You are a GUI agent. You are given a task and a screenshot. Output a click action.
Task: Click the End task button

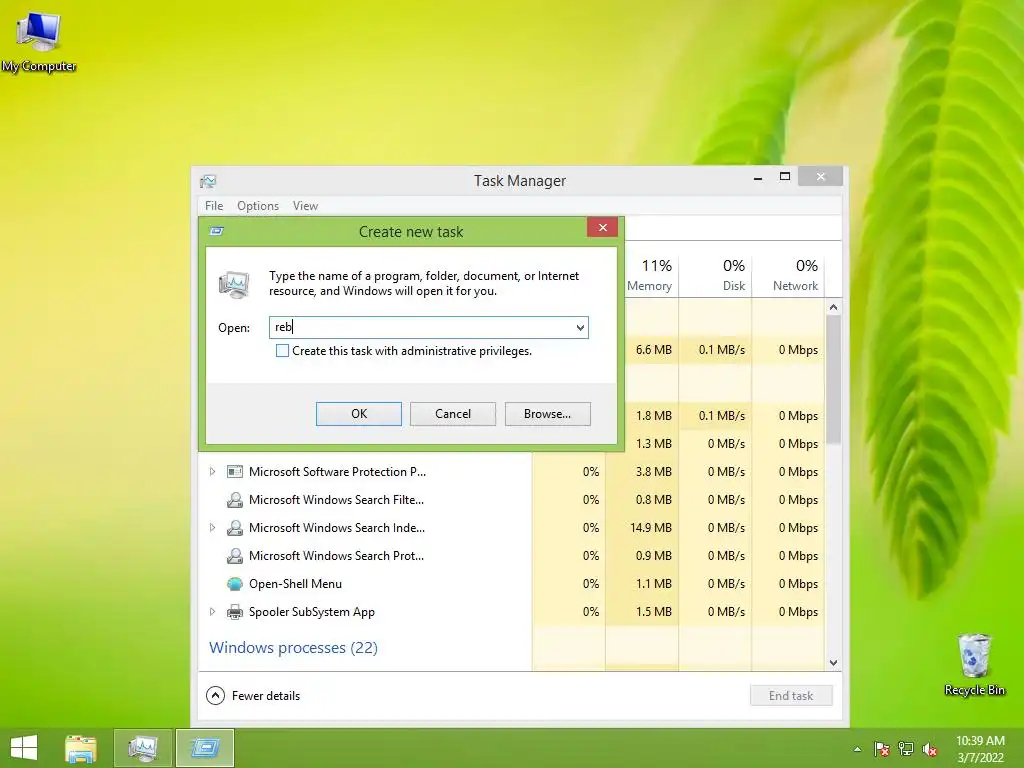pyautogui.click(x=791, y=696)
